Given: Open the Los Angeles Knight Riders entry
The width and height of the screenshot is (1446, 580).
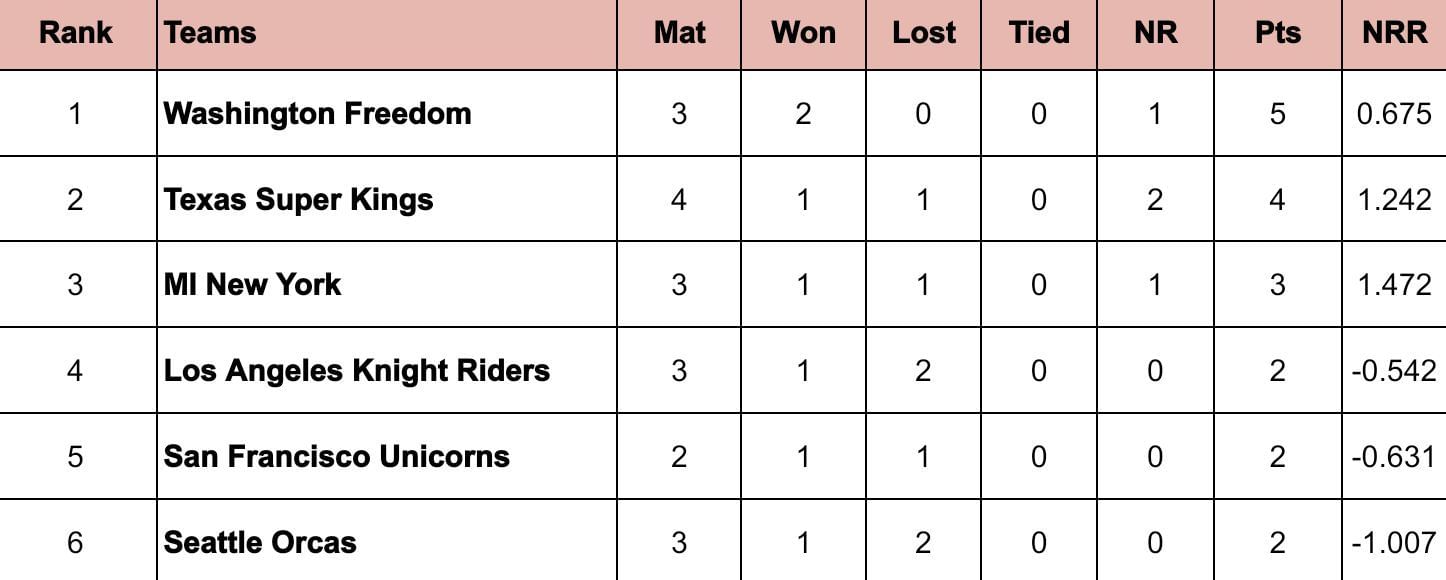Looking at the screenshot, I should coord(356,371).
